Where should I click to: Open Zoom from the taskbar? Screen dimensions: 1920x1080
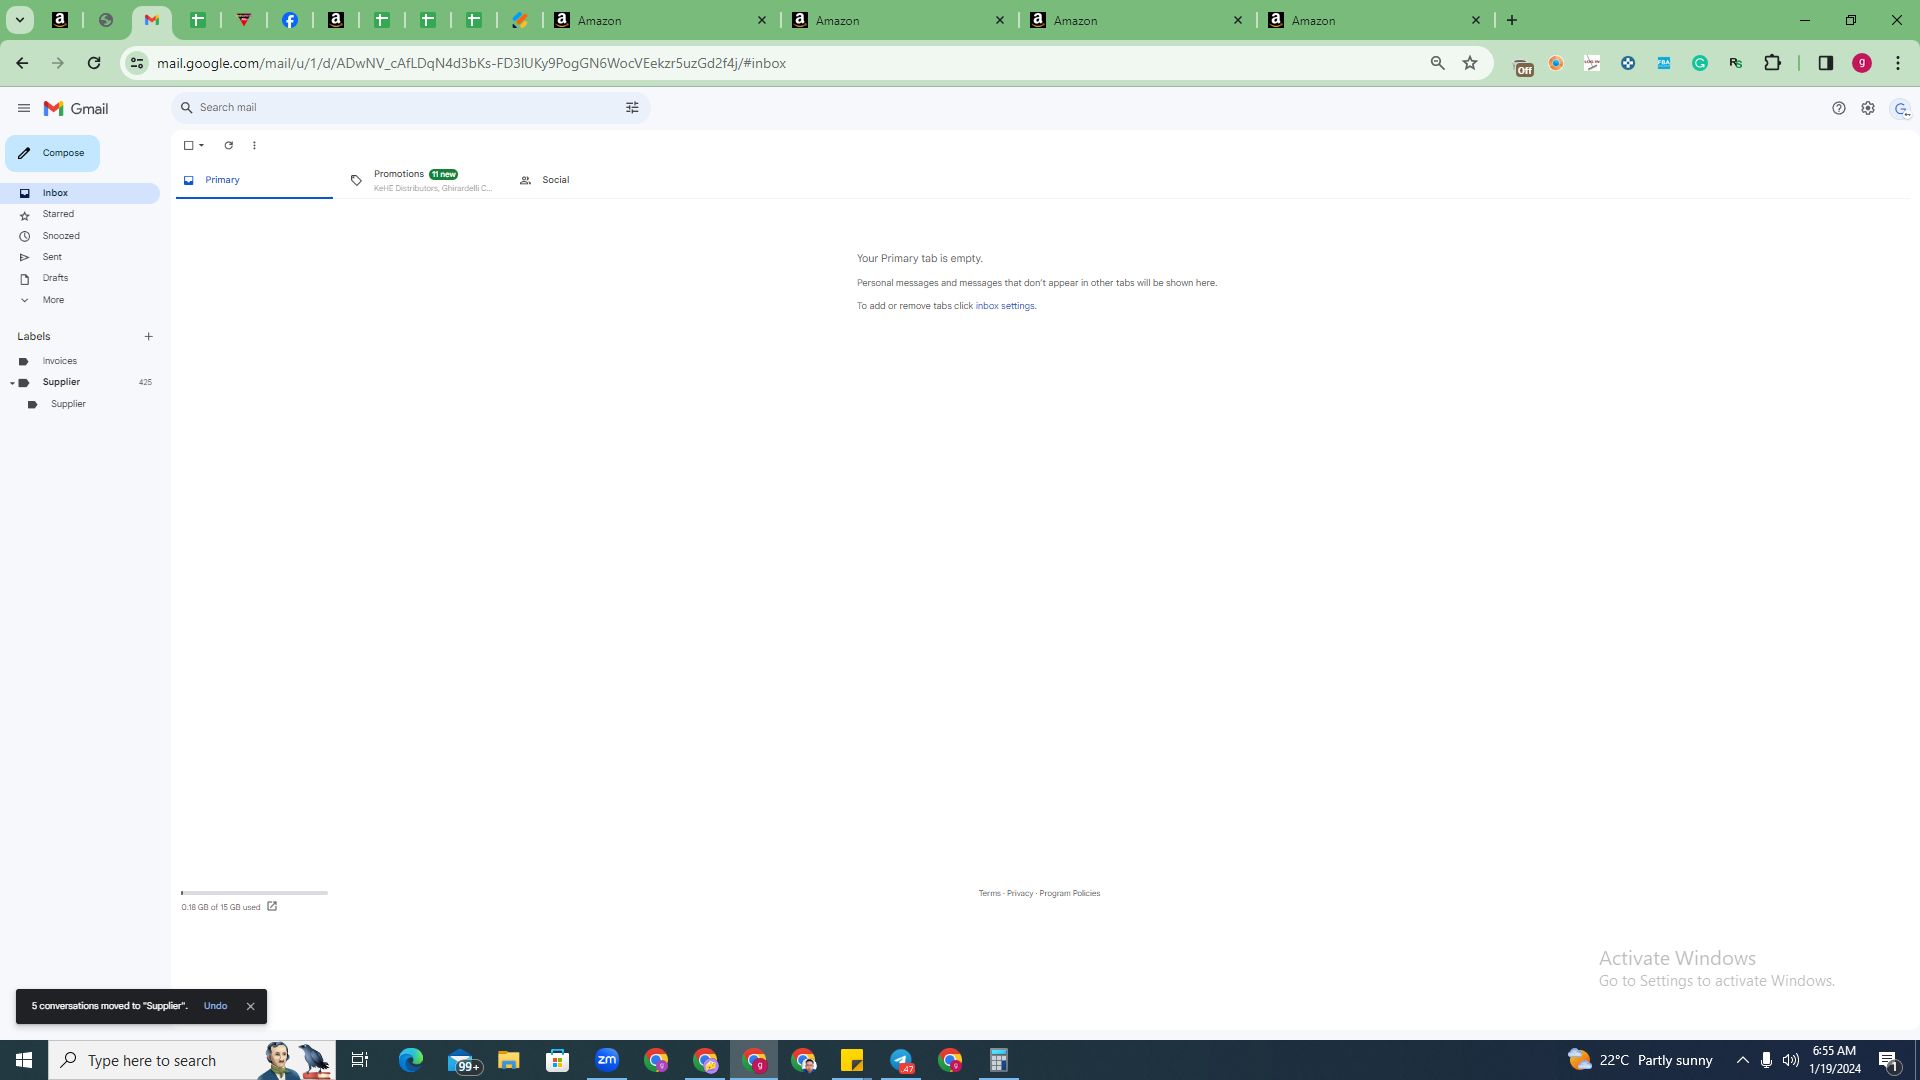click(607, 1060)
